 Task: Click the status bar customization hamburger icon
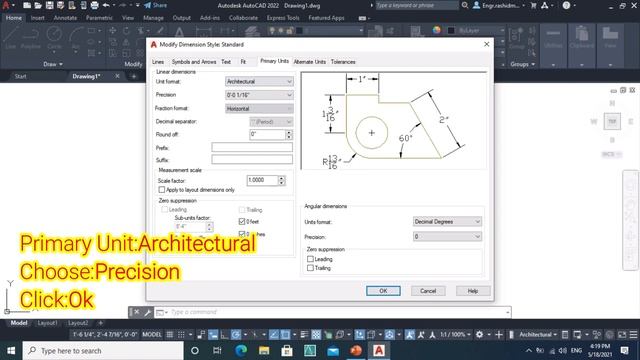coord(633,335)
